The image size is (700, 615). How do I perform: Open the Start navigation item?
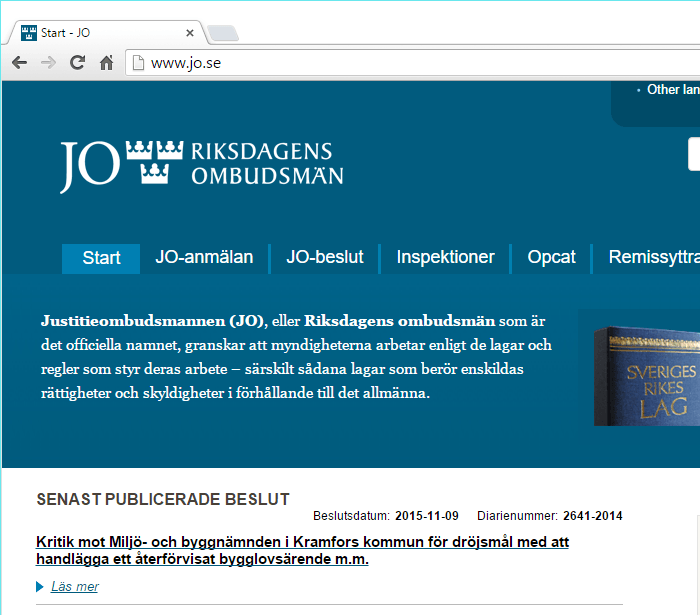(x=101, y=258)
